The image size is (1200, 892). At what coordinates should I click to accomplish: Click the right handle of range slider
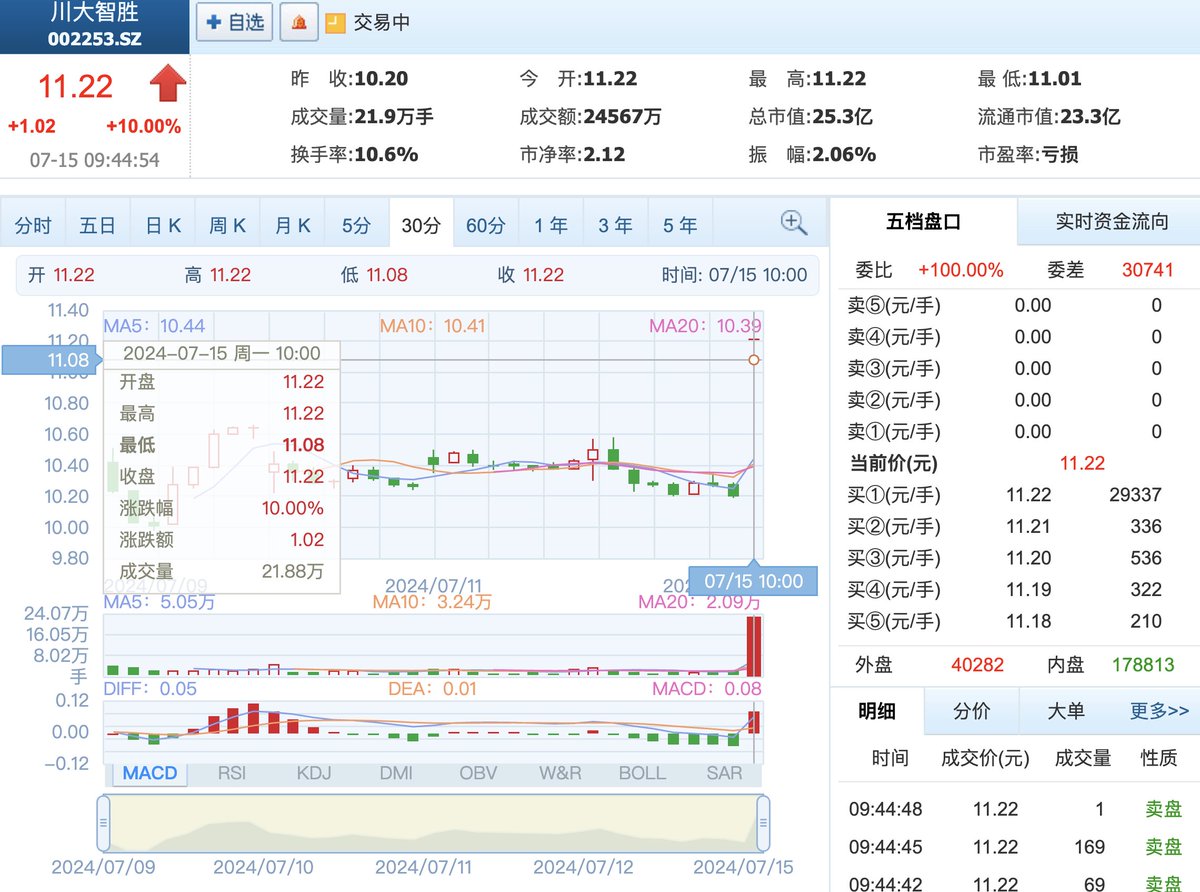tap(763, 822)
